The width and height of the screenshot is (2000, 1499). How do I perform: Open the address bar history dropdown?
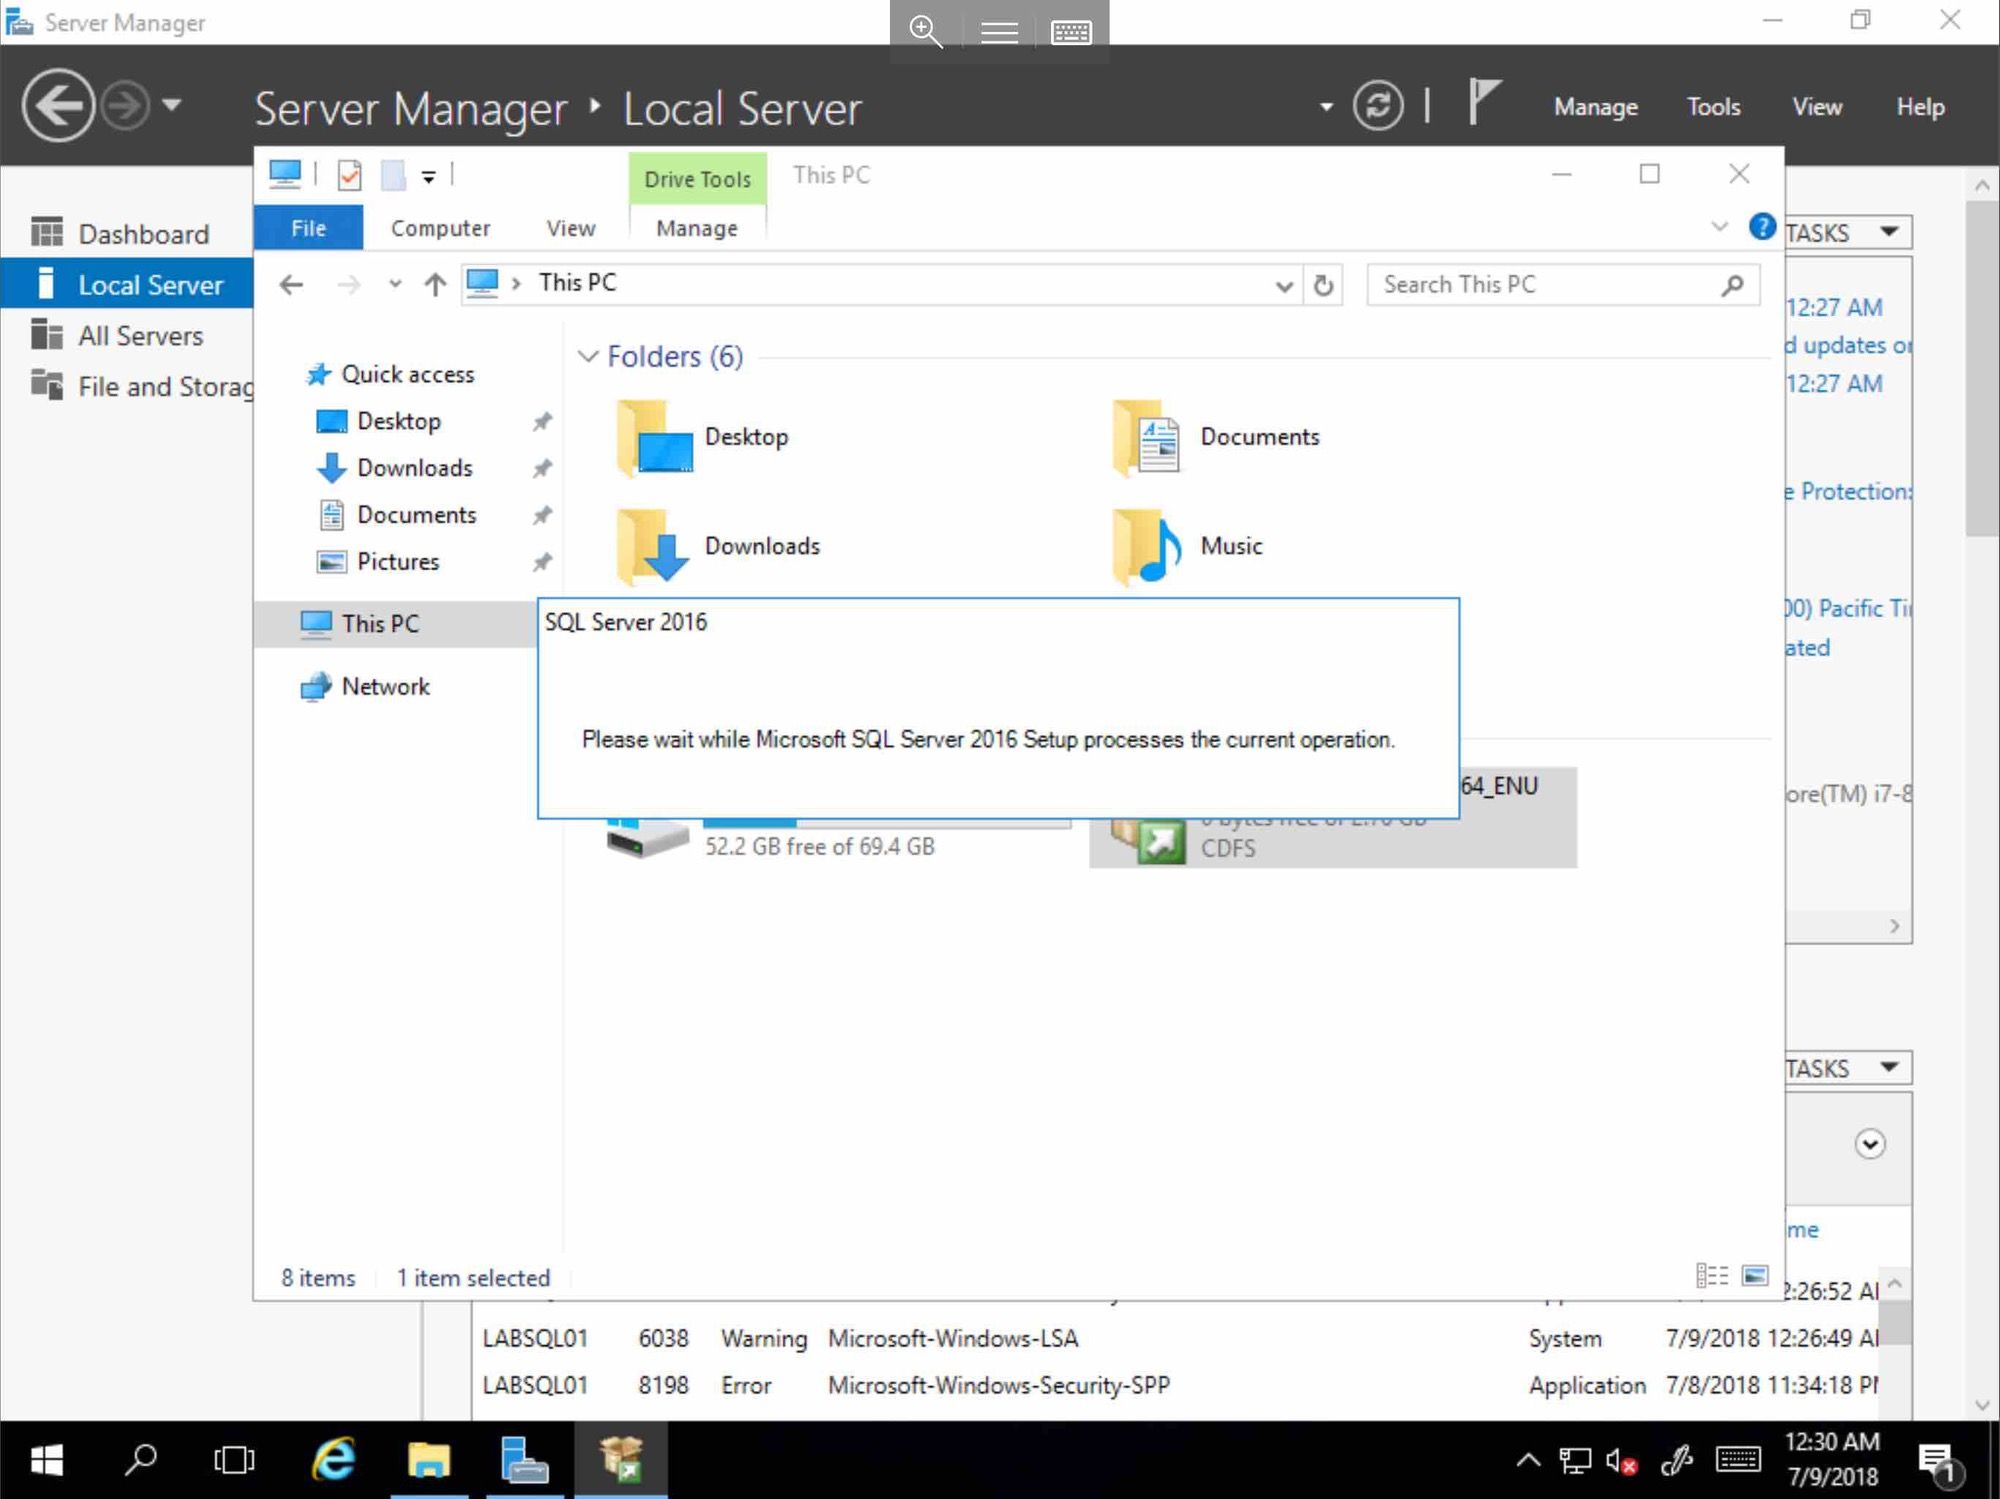1284,286
